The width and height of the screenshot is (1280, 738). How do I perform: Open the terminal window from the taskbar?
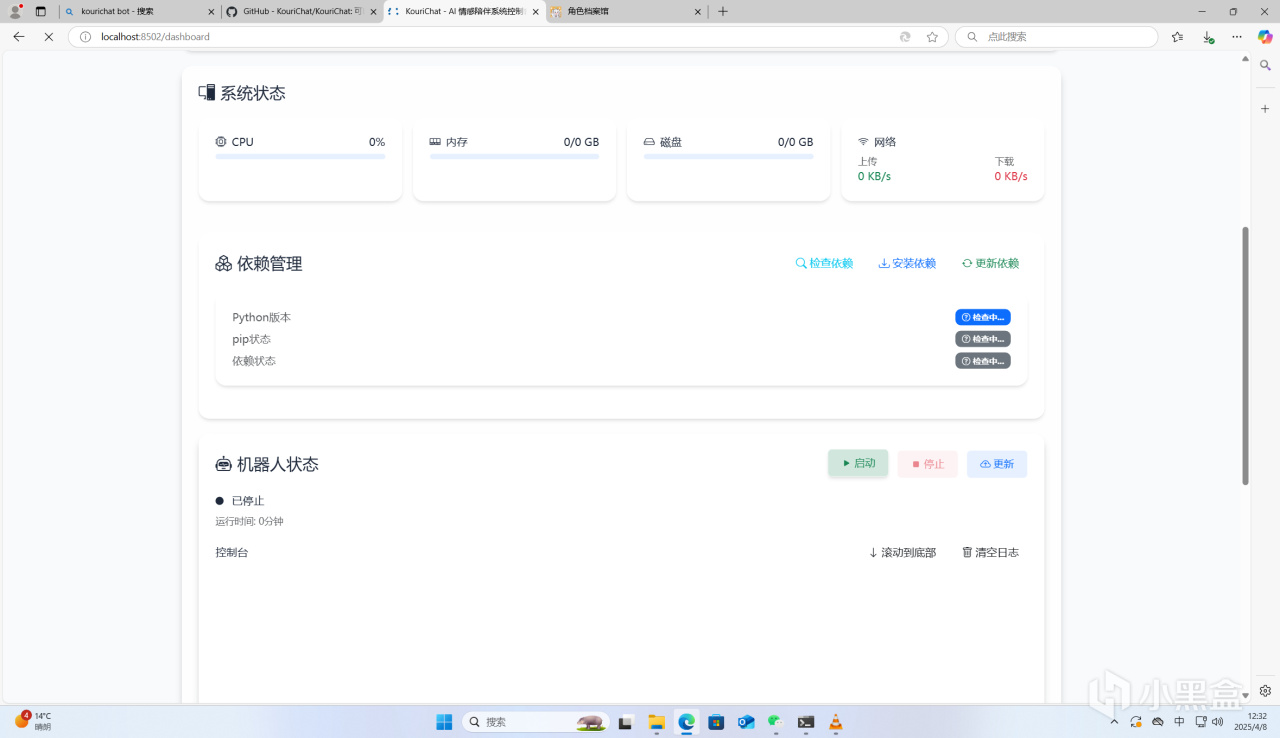[806, 722]
